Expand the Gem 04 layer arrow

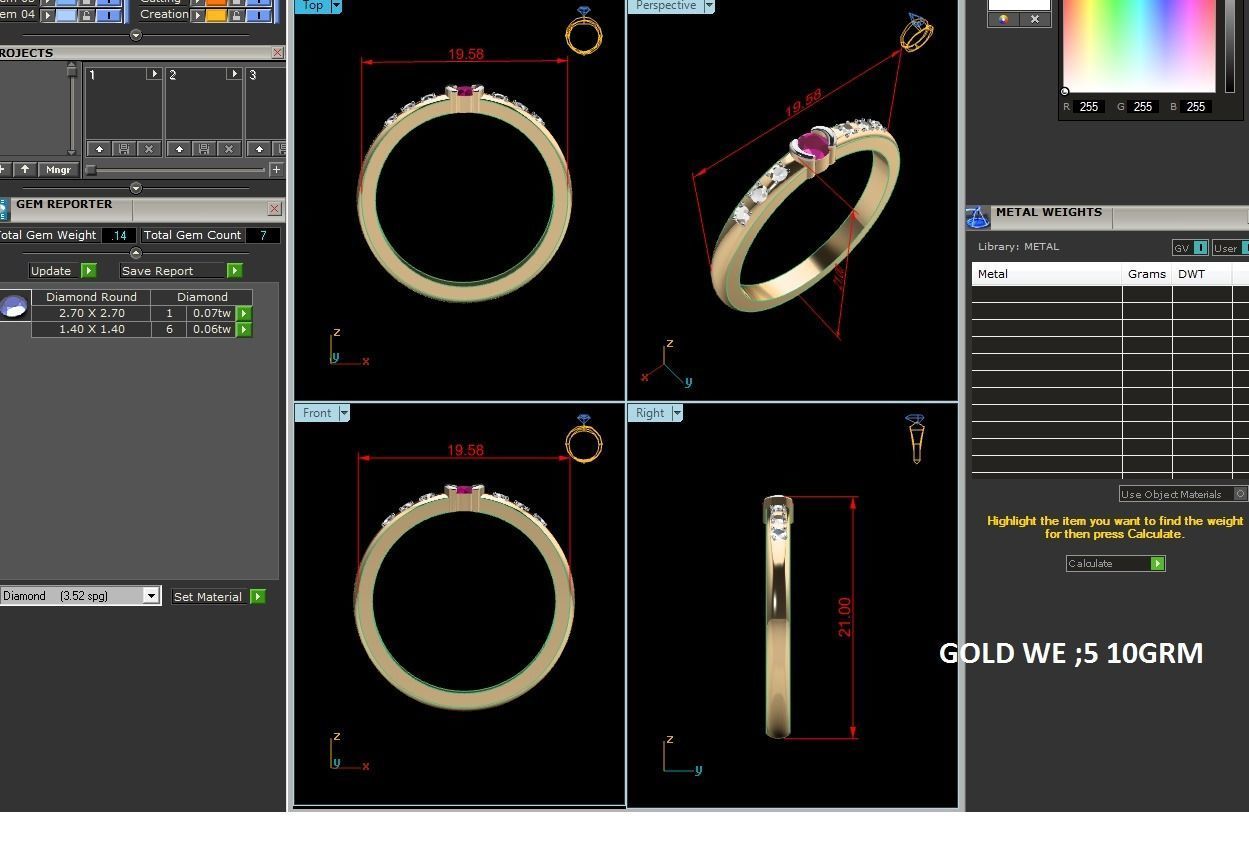48,15
